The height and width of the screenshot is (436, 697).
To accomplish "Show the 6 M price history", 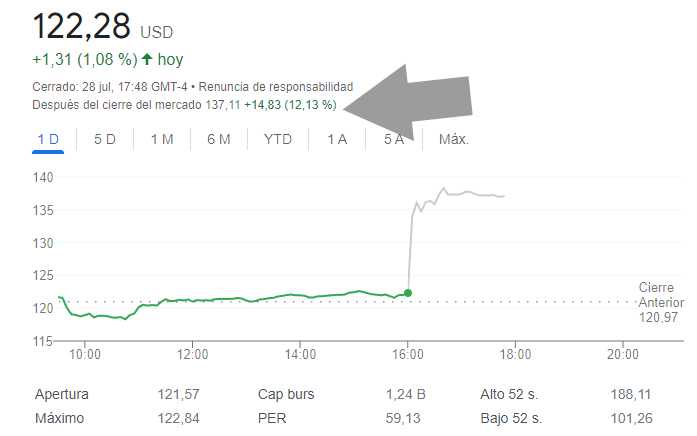I will coord(219,139).
